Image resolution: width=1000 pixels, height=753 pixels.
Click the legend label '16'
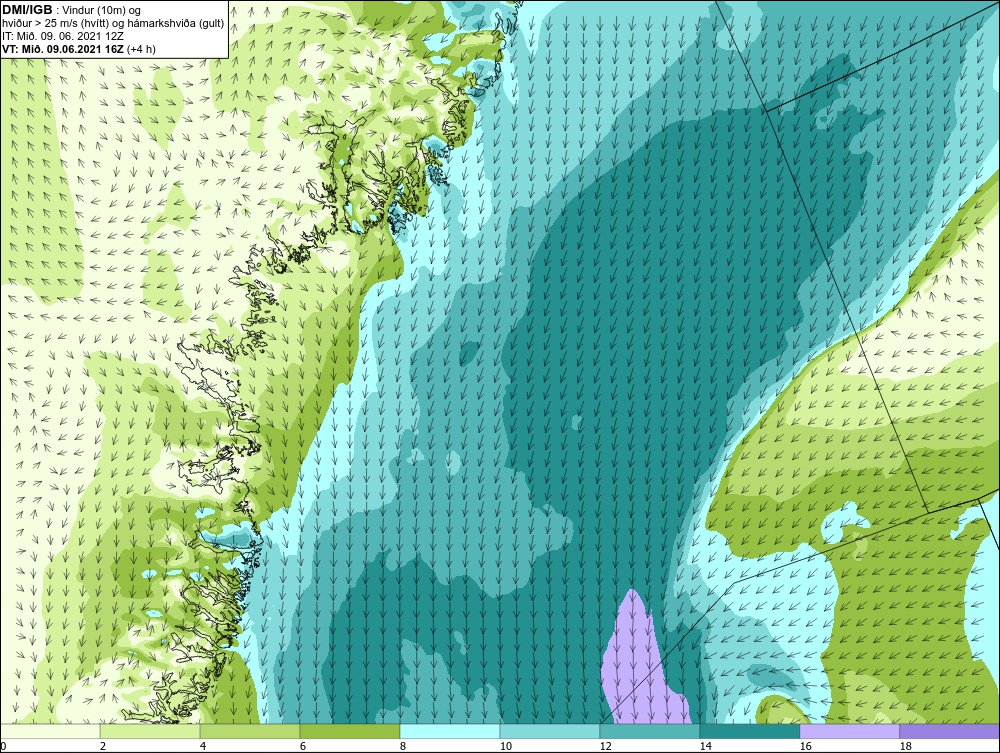(x=805, y=746)
